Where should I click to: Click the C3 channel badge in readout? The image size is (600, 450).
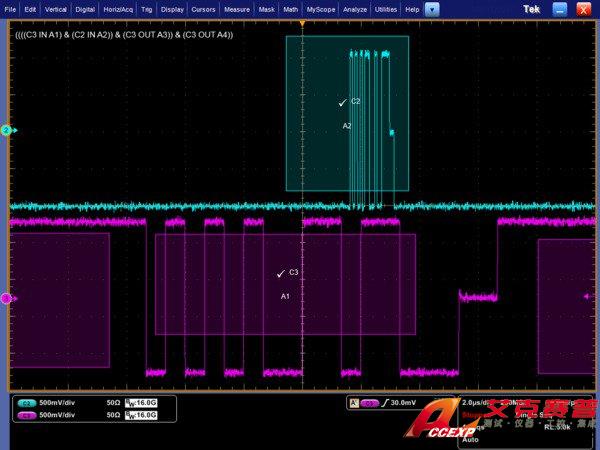tap(26, 413)
